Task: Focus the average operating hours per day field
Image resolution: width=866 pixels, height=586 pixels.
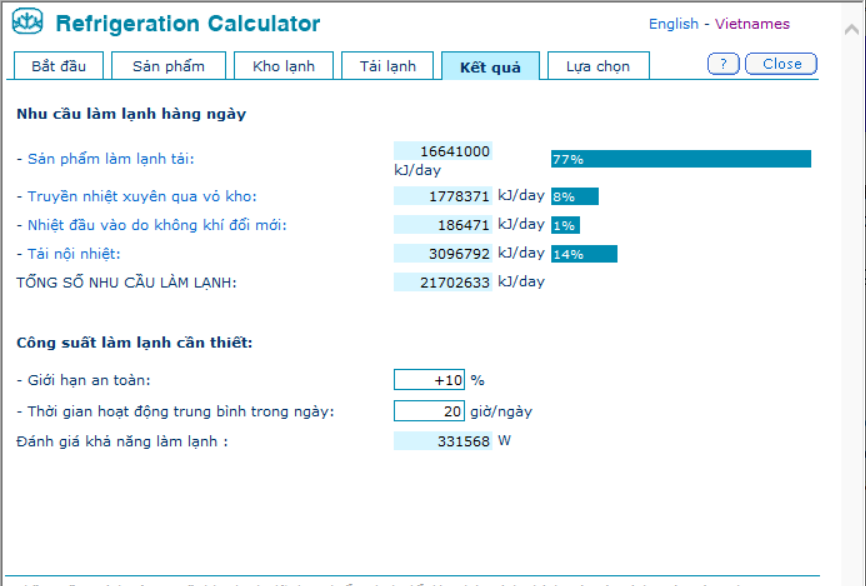Action: (429, 411)
